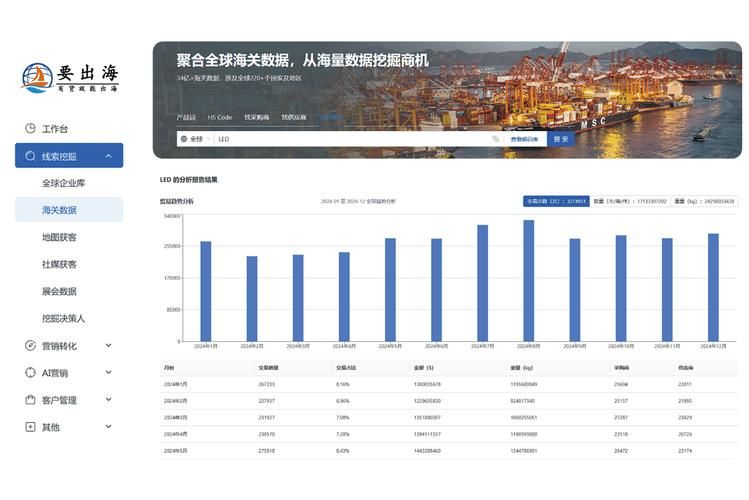Select the 交易次数 chart metric toggle
This screenshot has width=749, height=500.
click(556, 202)
